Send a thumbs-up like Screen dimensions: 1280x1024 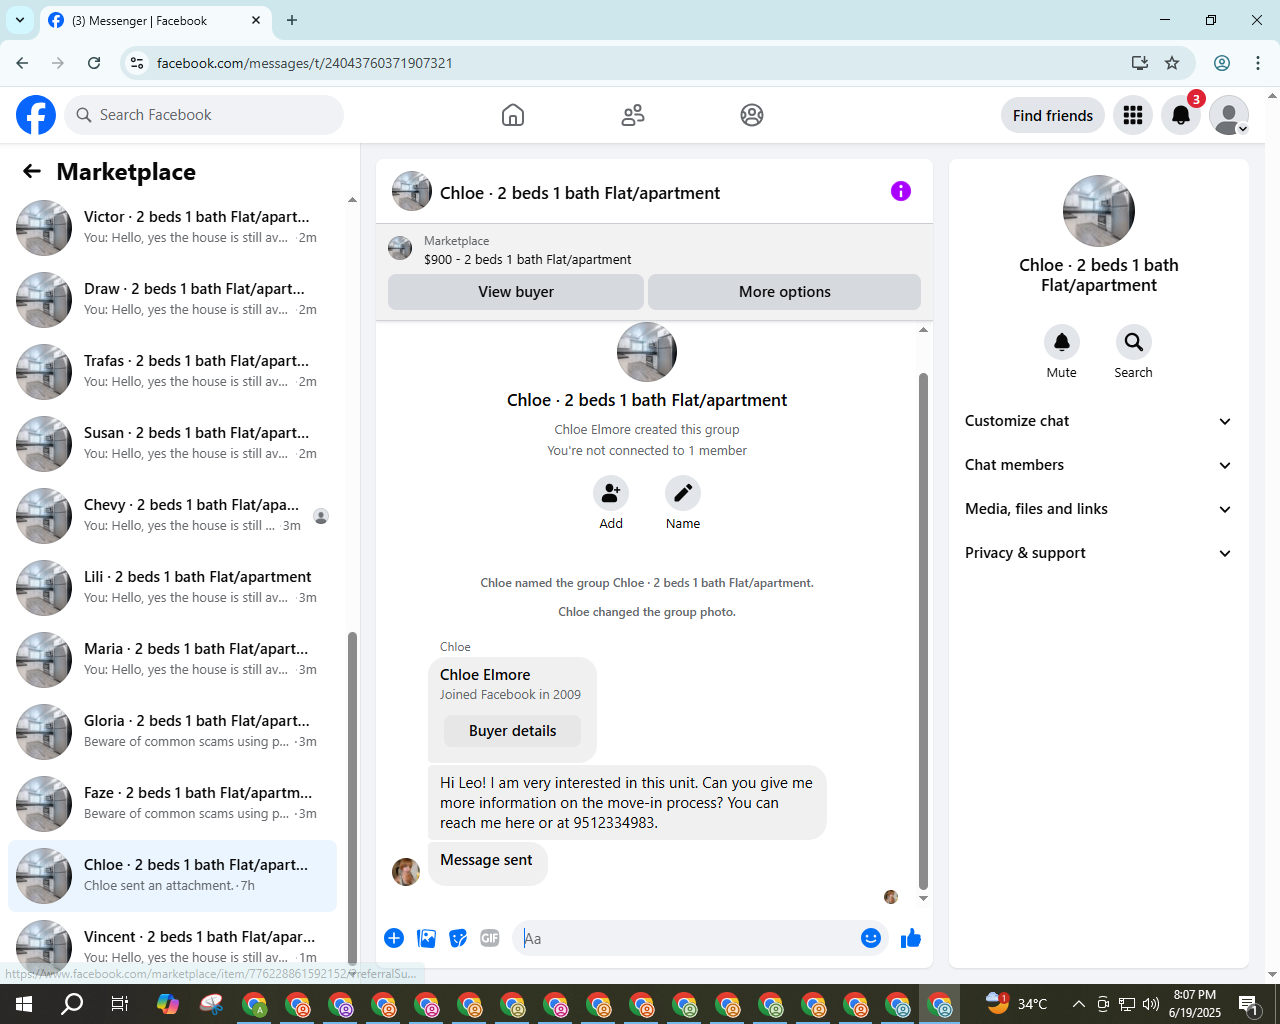(x=911, y=938)
